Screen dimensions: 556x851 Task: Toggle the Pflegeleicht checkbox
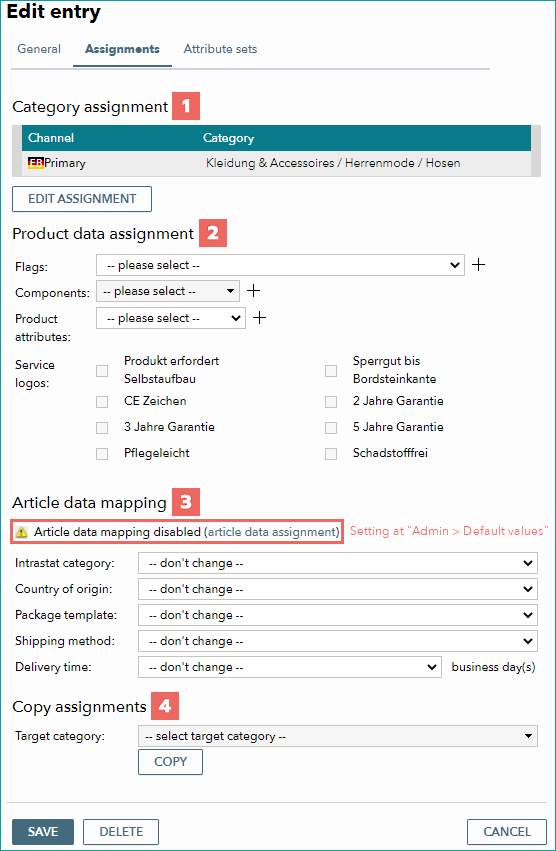tap(102, 454)
